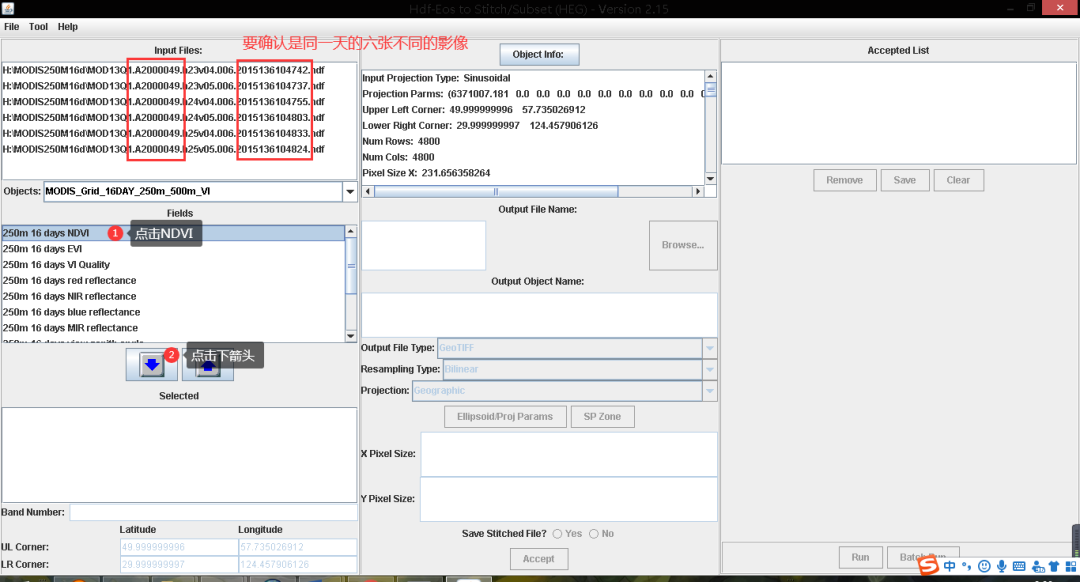This screenshot has height=582, width=1080.
Task: Select No for Save Stitched File
Action: (594, 534)
